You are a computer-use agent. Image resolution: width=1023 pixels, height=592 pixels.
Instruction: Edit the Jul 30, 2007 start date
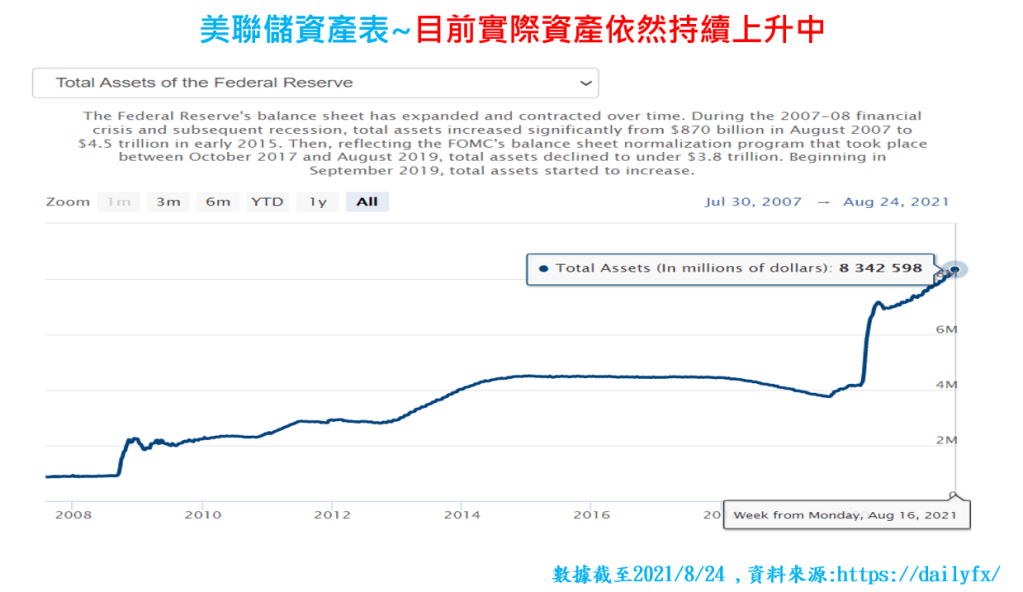(x=753, y=202)
